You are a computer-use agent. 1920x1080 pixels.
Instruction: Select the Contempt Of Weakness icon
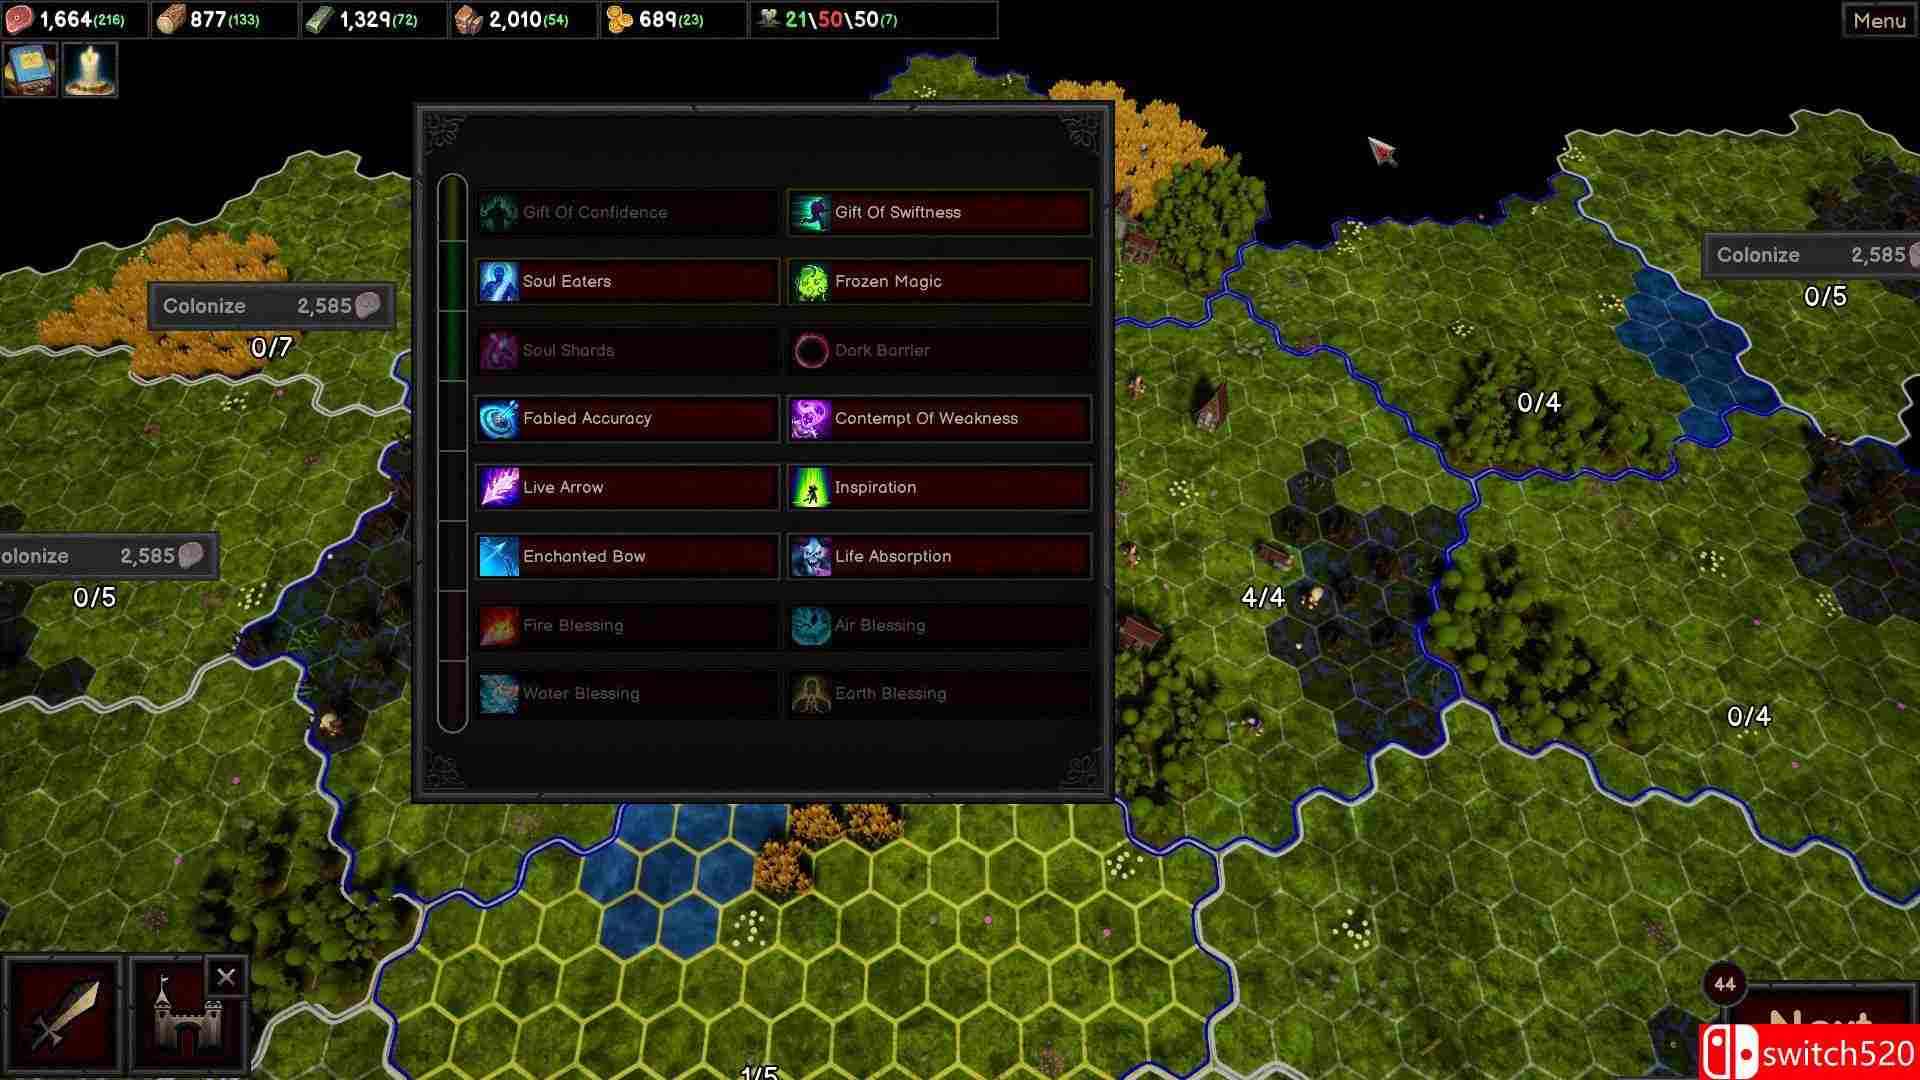click(810, 418)
